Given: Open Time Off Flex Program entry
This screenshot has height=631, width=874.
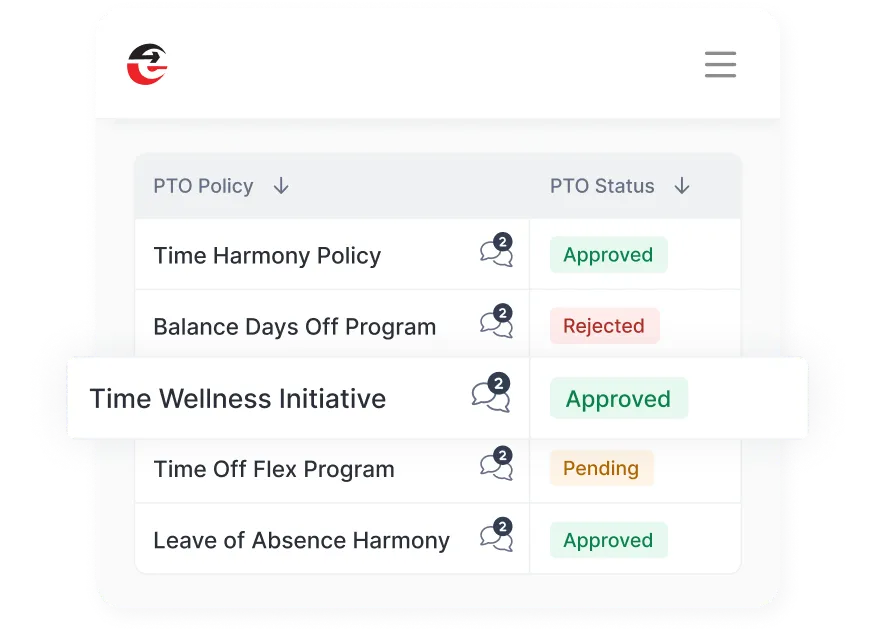Looking at the screenshot, I should [273, 469].
